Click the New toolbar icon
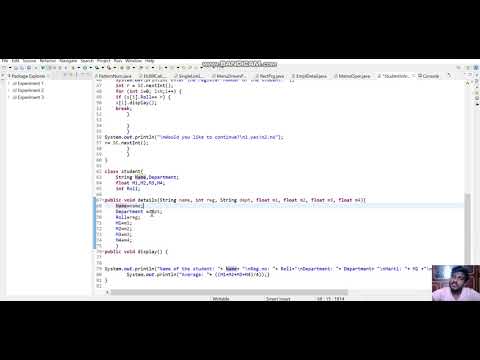The image size is (480, 360). point(4,68)
